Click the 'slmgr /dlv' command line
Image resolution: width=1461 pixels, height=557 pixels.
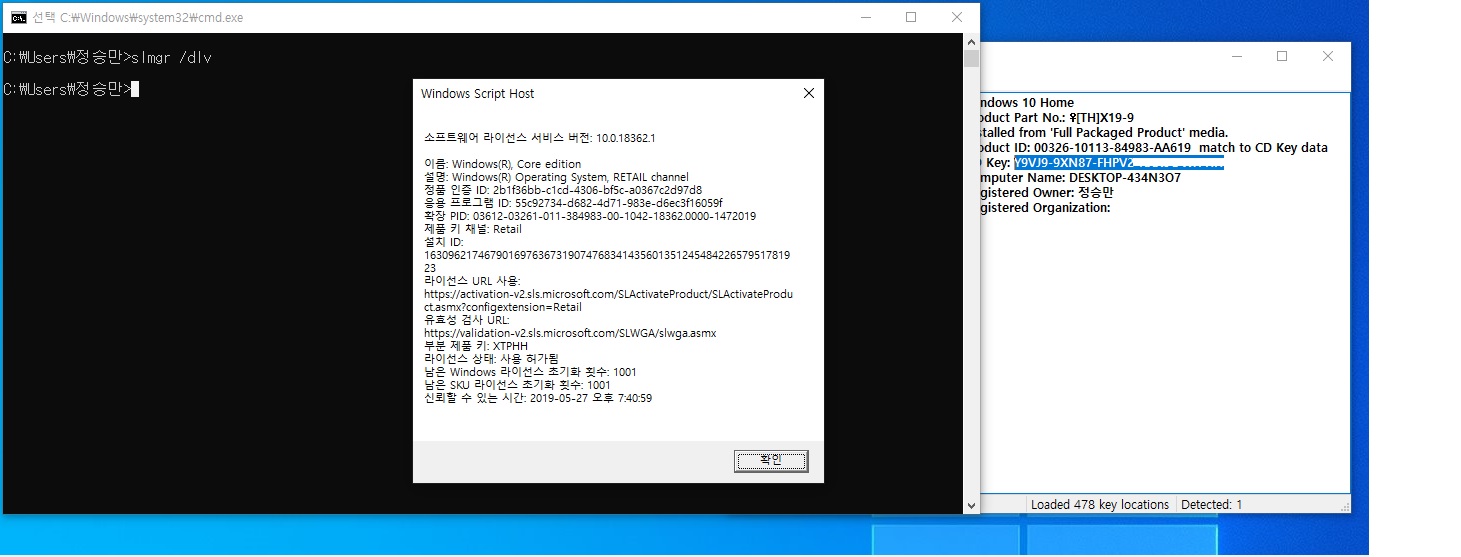[x=108, y=58]
